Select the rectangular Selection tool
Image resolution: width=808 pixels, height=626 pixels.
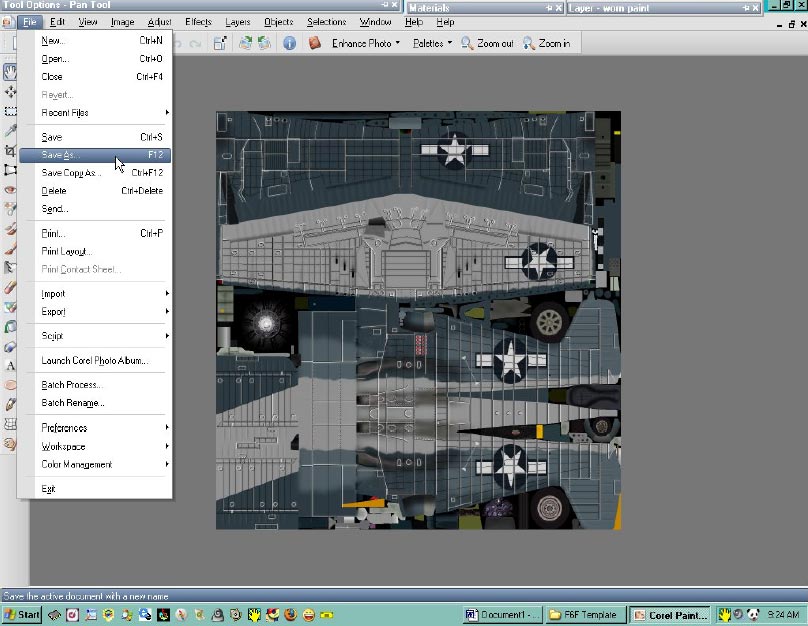[10, 112]
